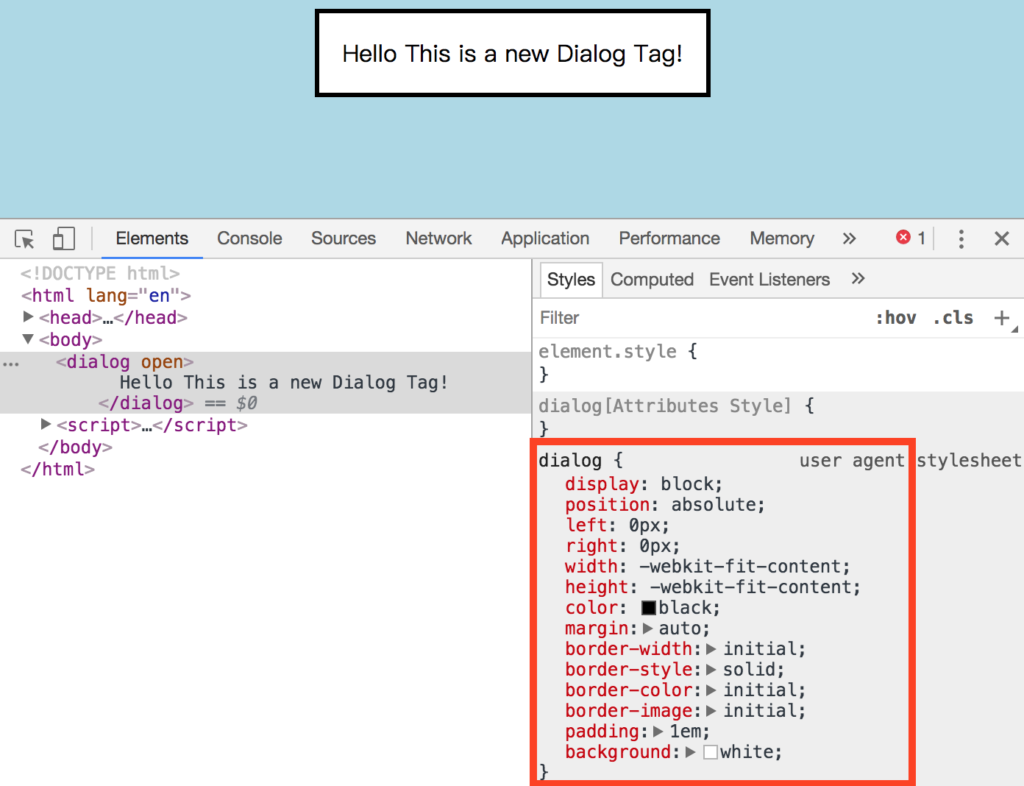Click the new style rule plus icon
The width and height of the screenshot is (1024, 786).
click(1002, 317)
